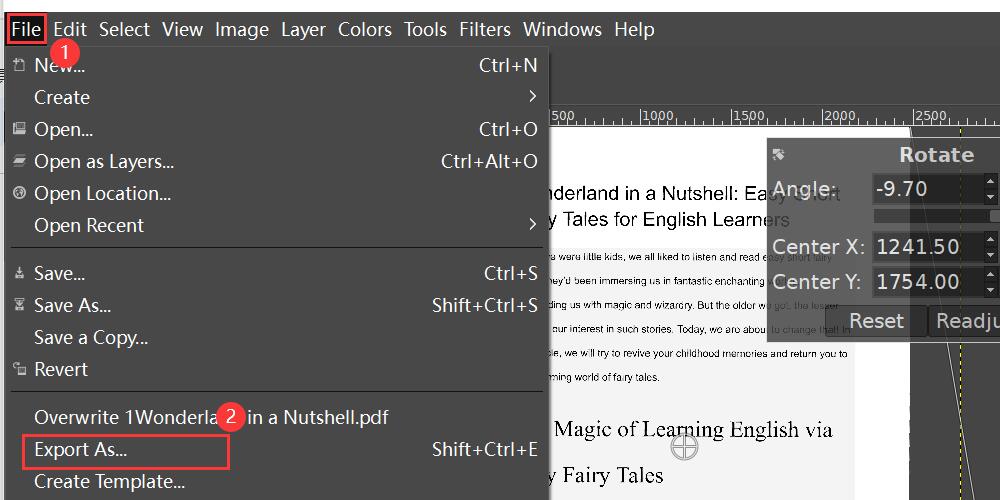Click the New document icon

[x=20, y=64]
